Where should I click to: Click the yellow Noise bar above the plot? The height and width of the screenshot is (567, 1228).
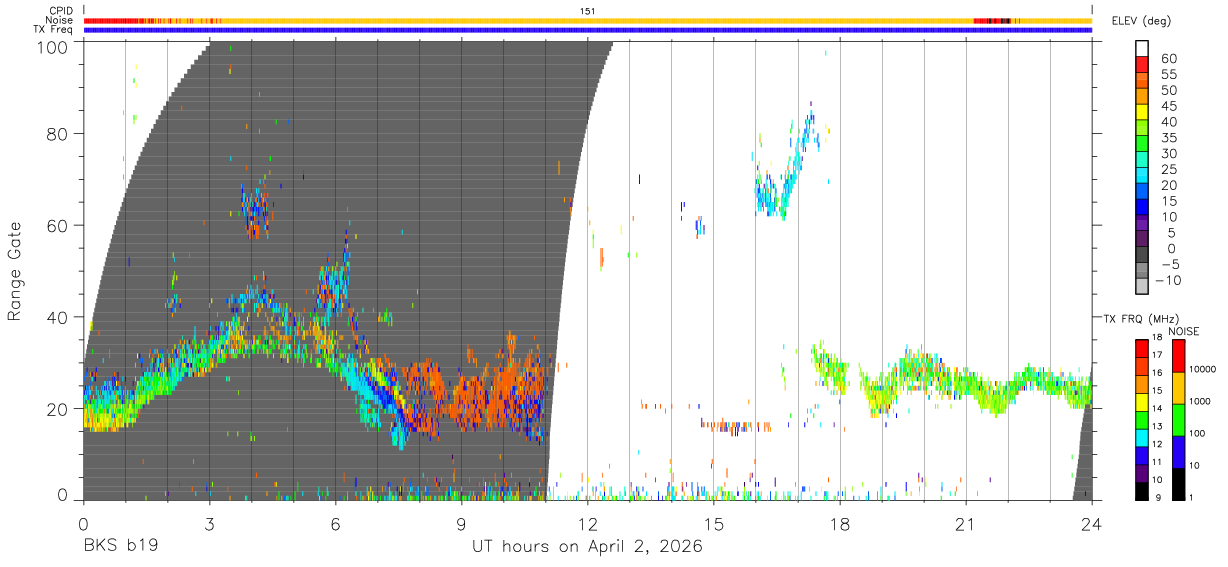[x=588, y=20]
